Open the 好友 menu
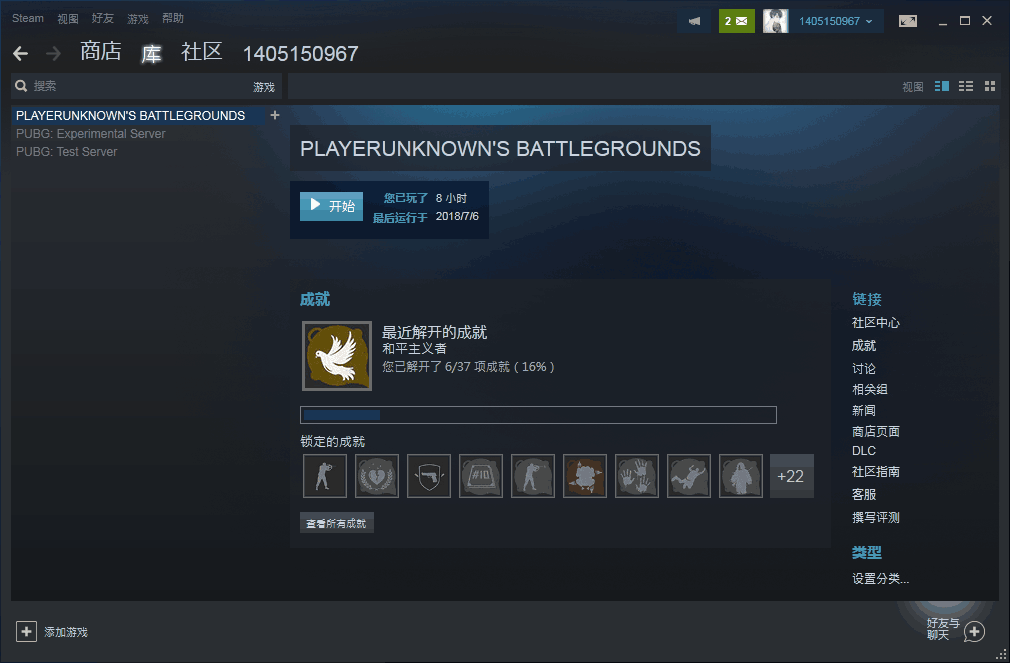1010x663 pixels. tap(102, 18)
